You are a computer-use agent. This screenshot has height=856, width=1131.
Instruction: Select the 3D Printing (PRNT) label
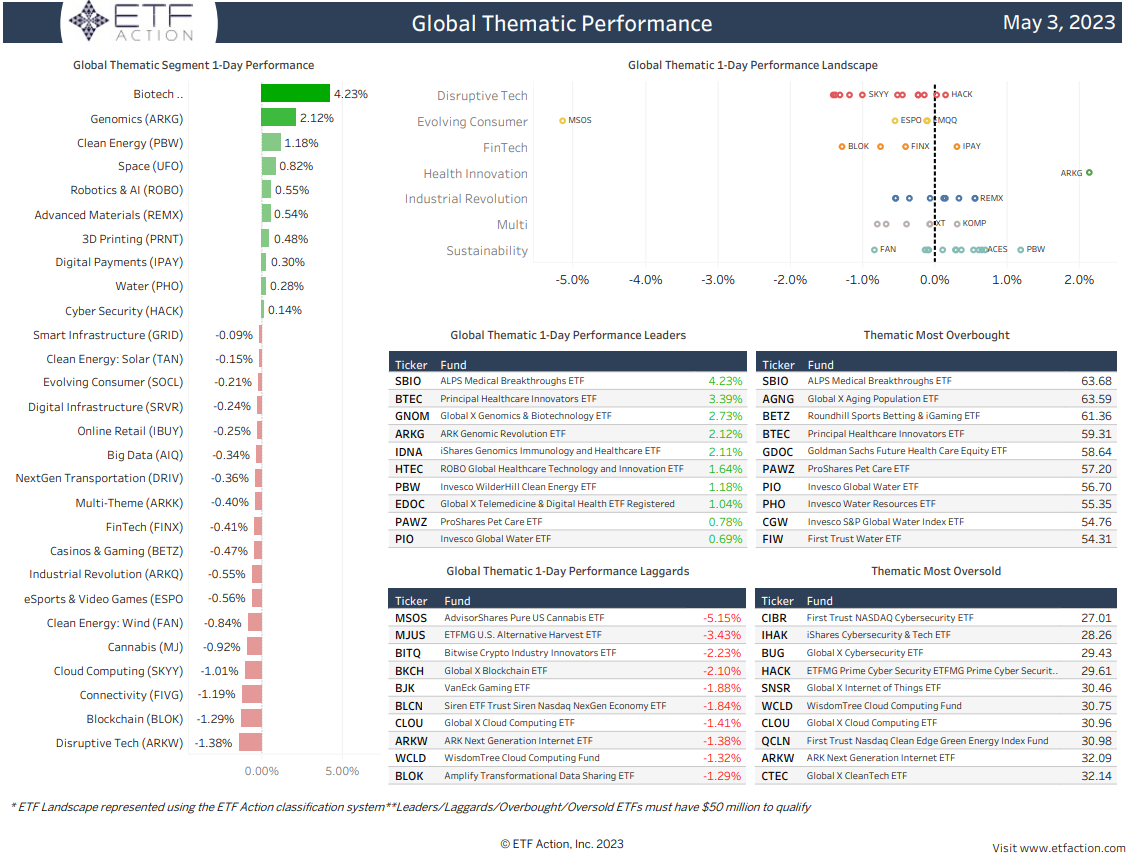[x=132, y=239]
